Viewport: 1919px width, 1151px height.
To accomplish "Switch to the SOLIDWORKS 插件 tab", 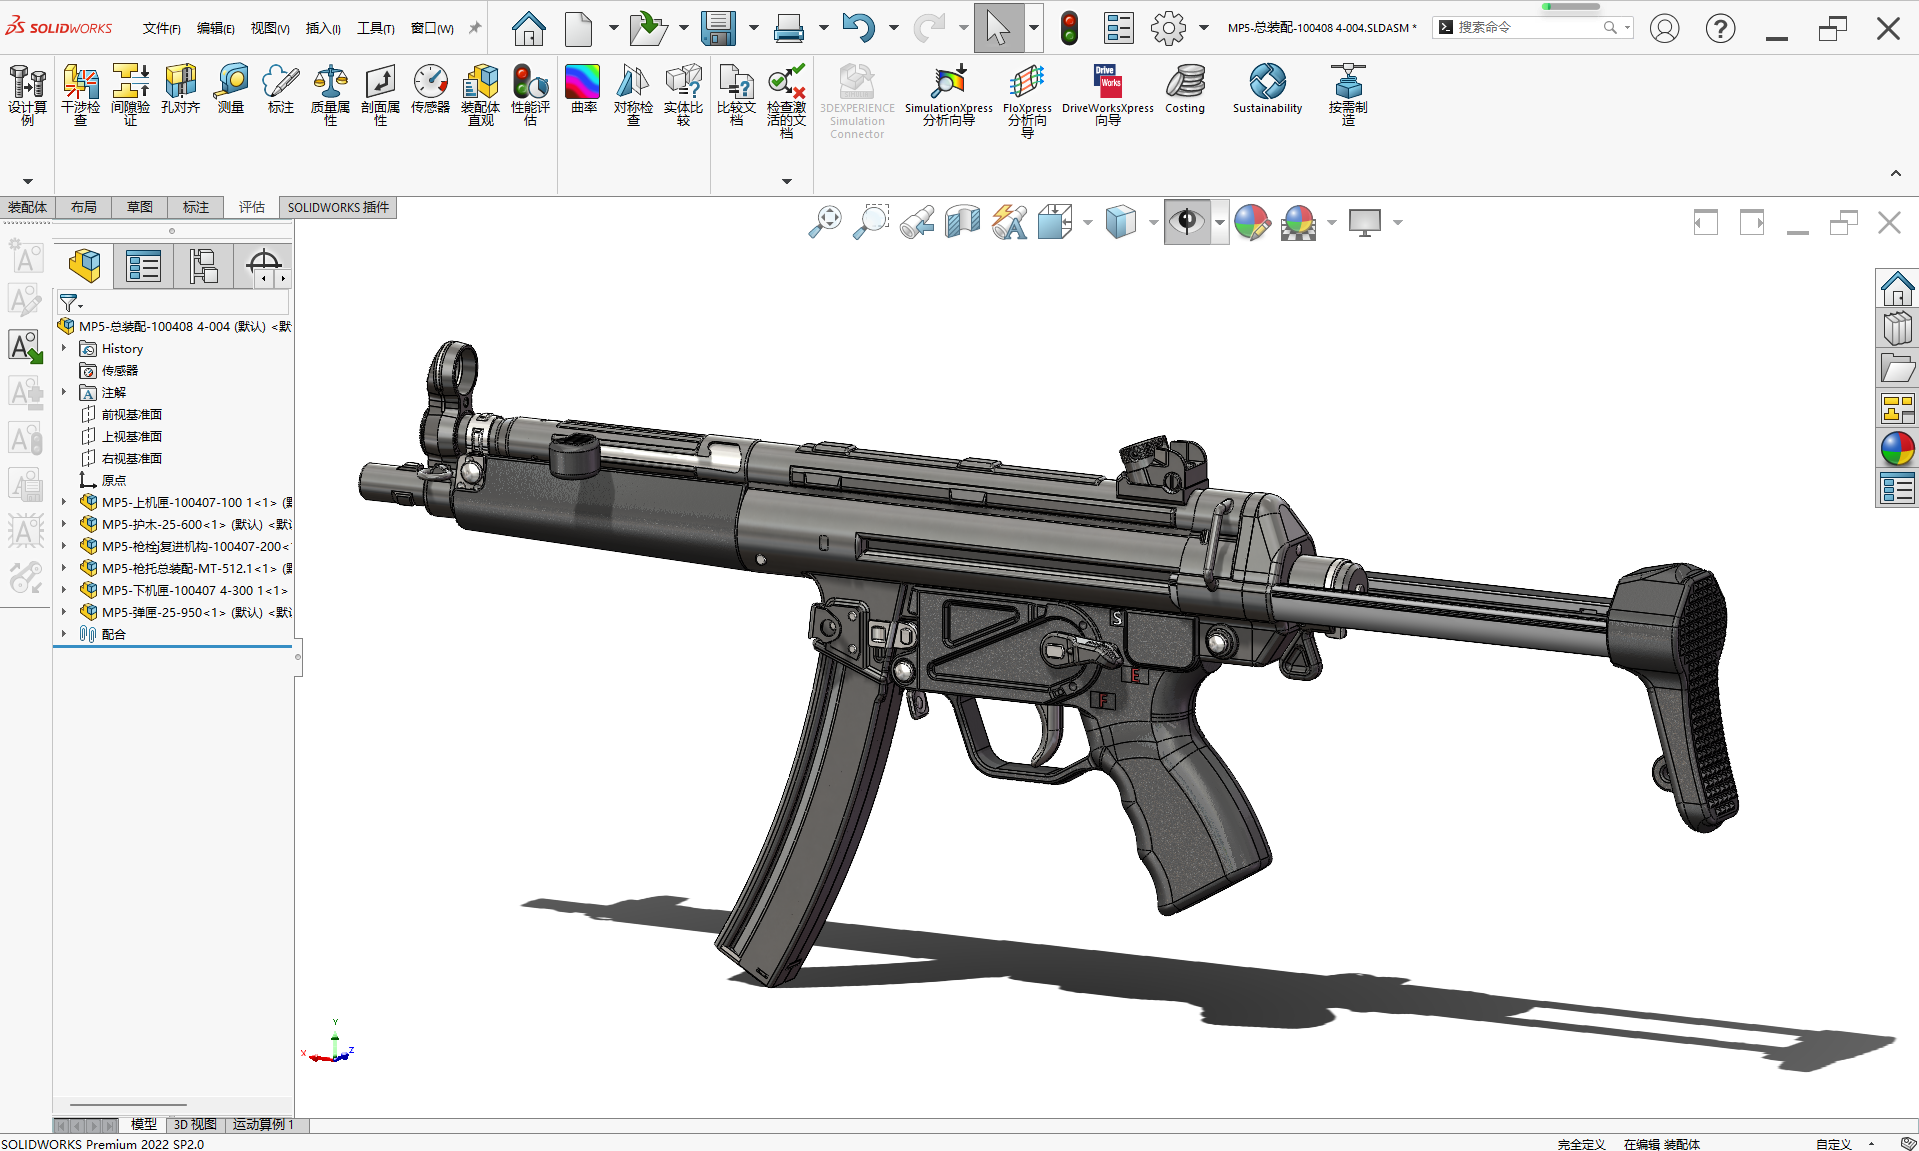I will pos(338,207).
